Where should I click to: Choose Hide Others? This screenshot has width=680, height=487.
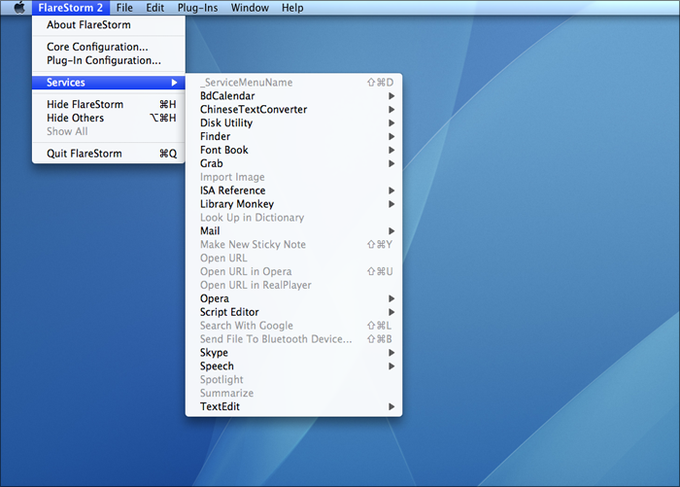pos(108,118)
